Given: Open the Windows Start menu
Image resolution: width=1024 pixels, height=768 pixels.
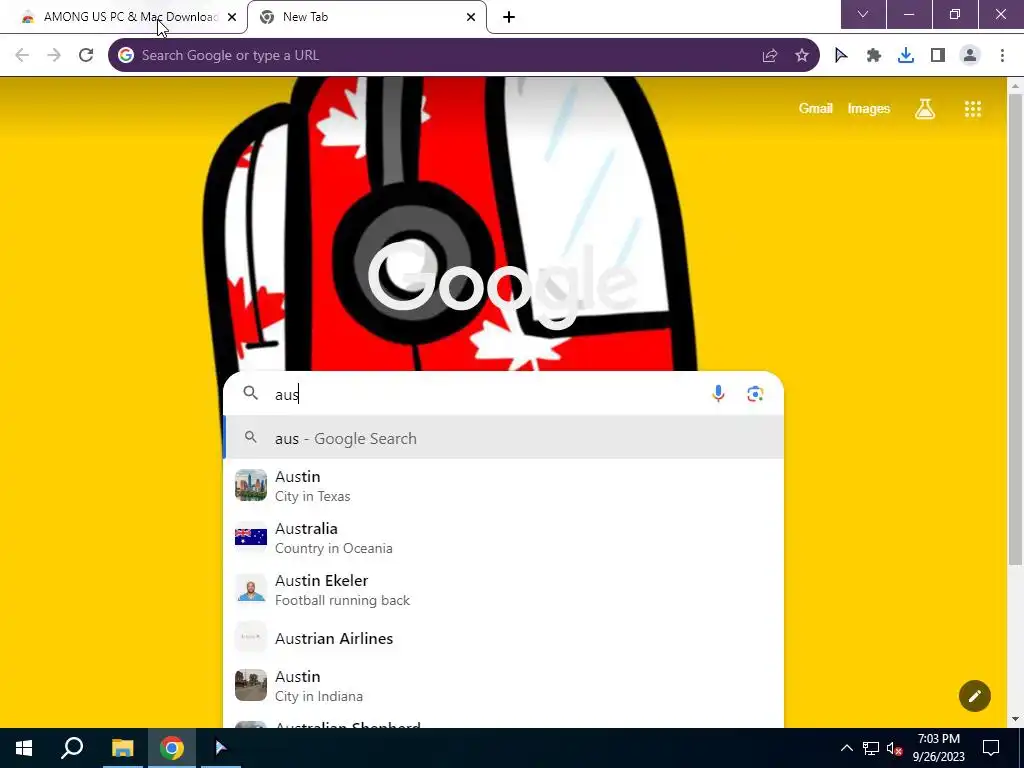Looking at the screenshot, I should (24, 748).
